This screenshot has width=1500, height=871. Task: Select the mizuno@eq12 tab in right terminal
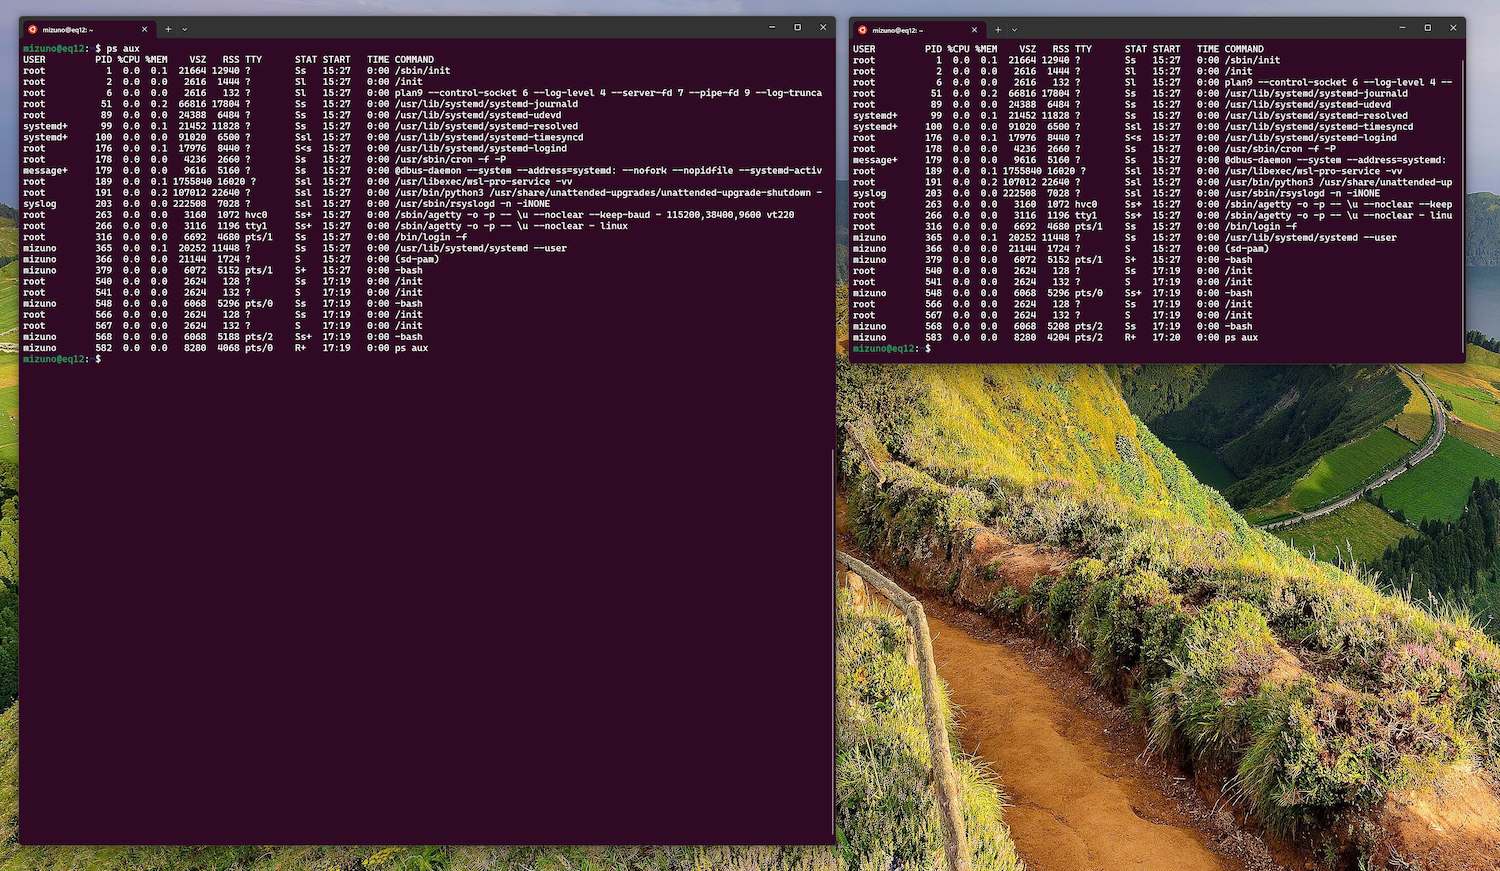click(918, 30)
